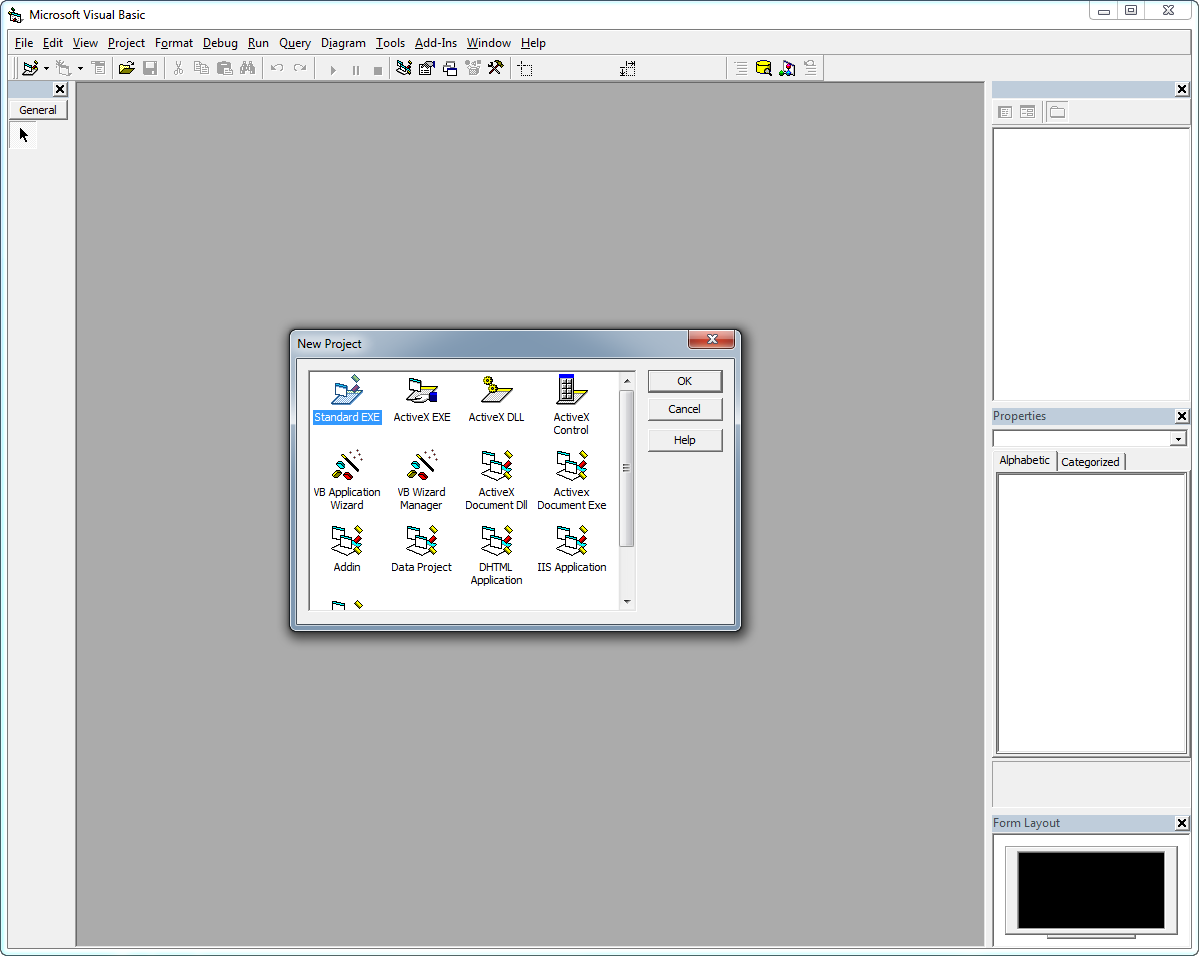This screenshot has height=956, width=1199.
Task: Confirm New Project dialog with OK
Action: click(685, 381)
